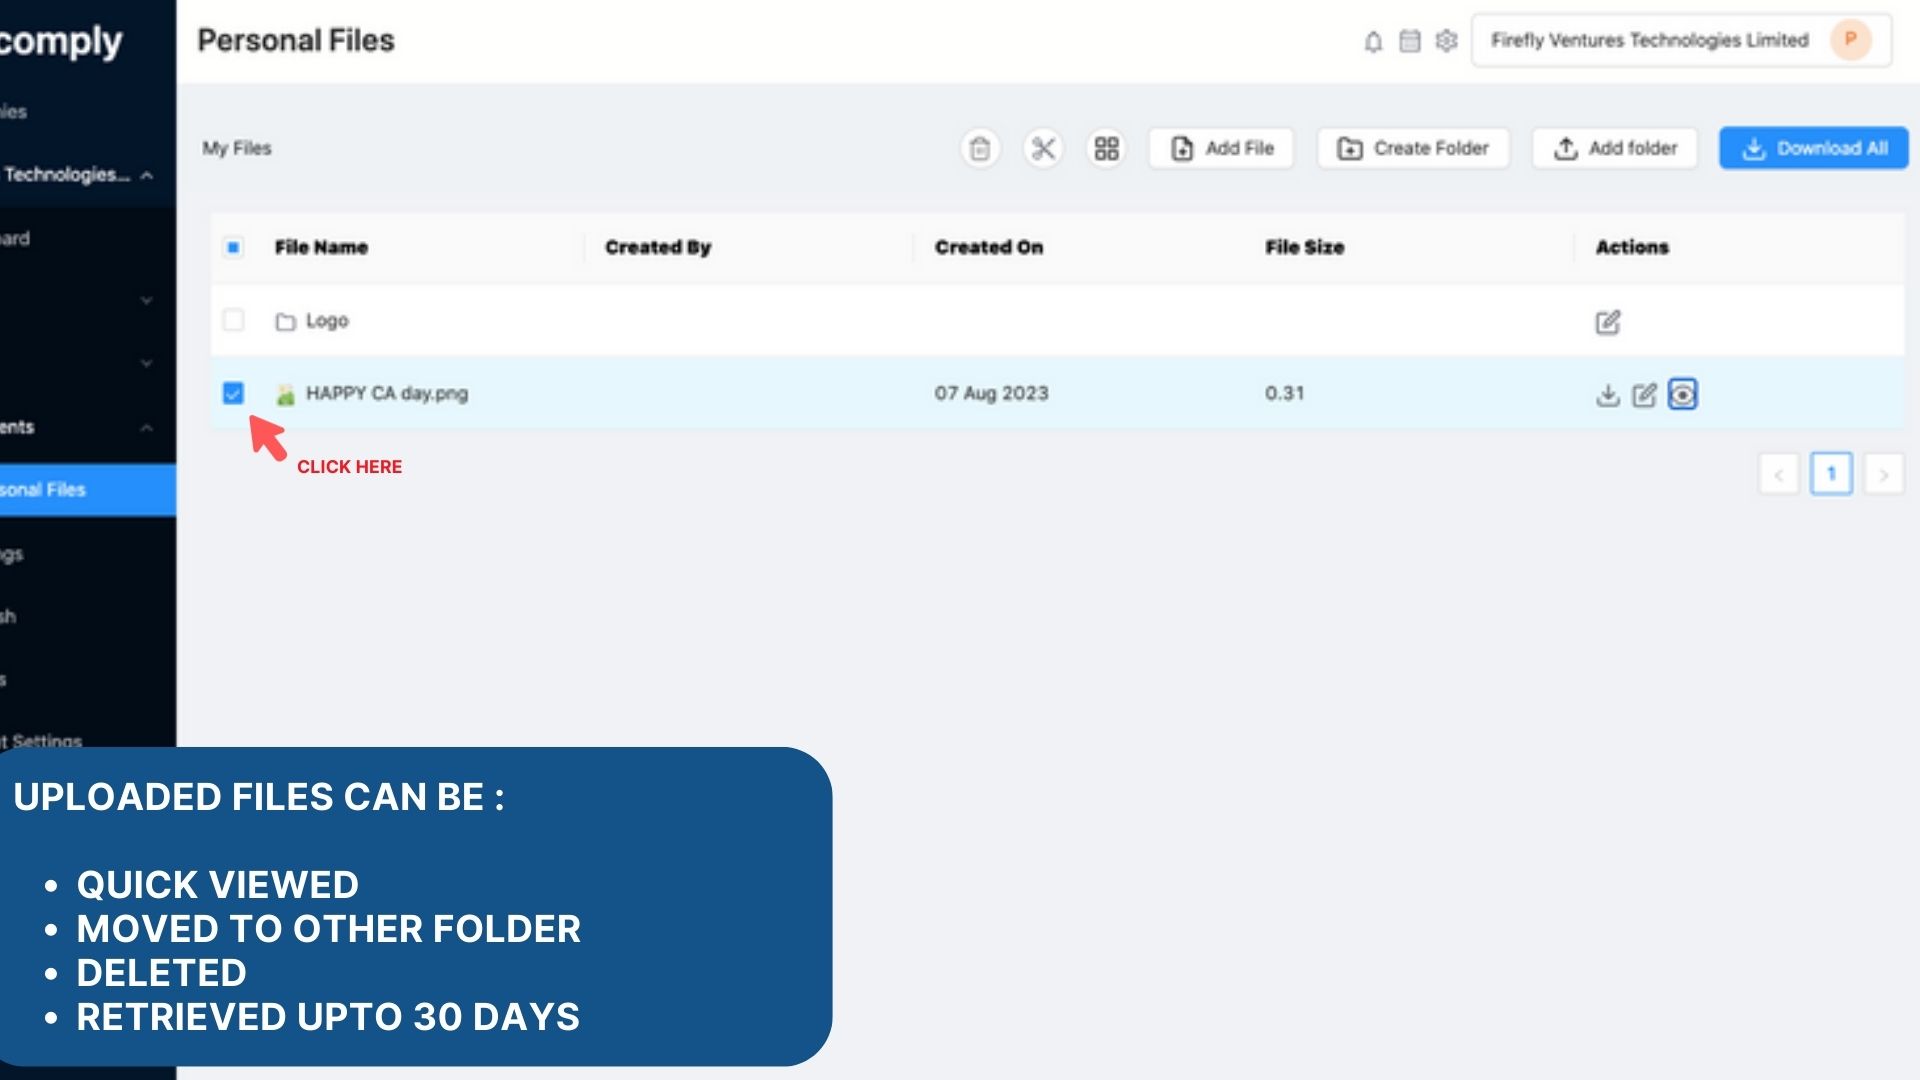Image resolution: width=1920 pixels, height=1080 pixels.
Task: Open the notification bell
Action: pyautogui.click(x=1373, y=41)
